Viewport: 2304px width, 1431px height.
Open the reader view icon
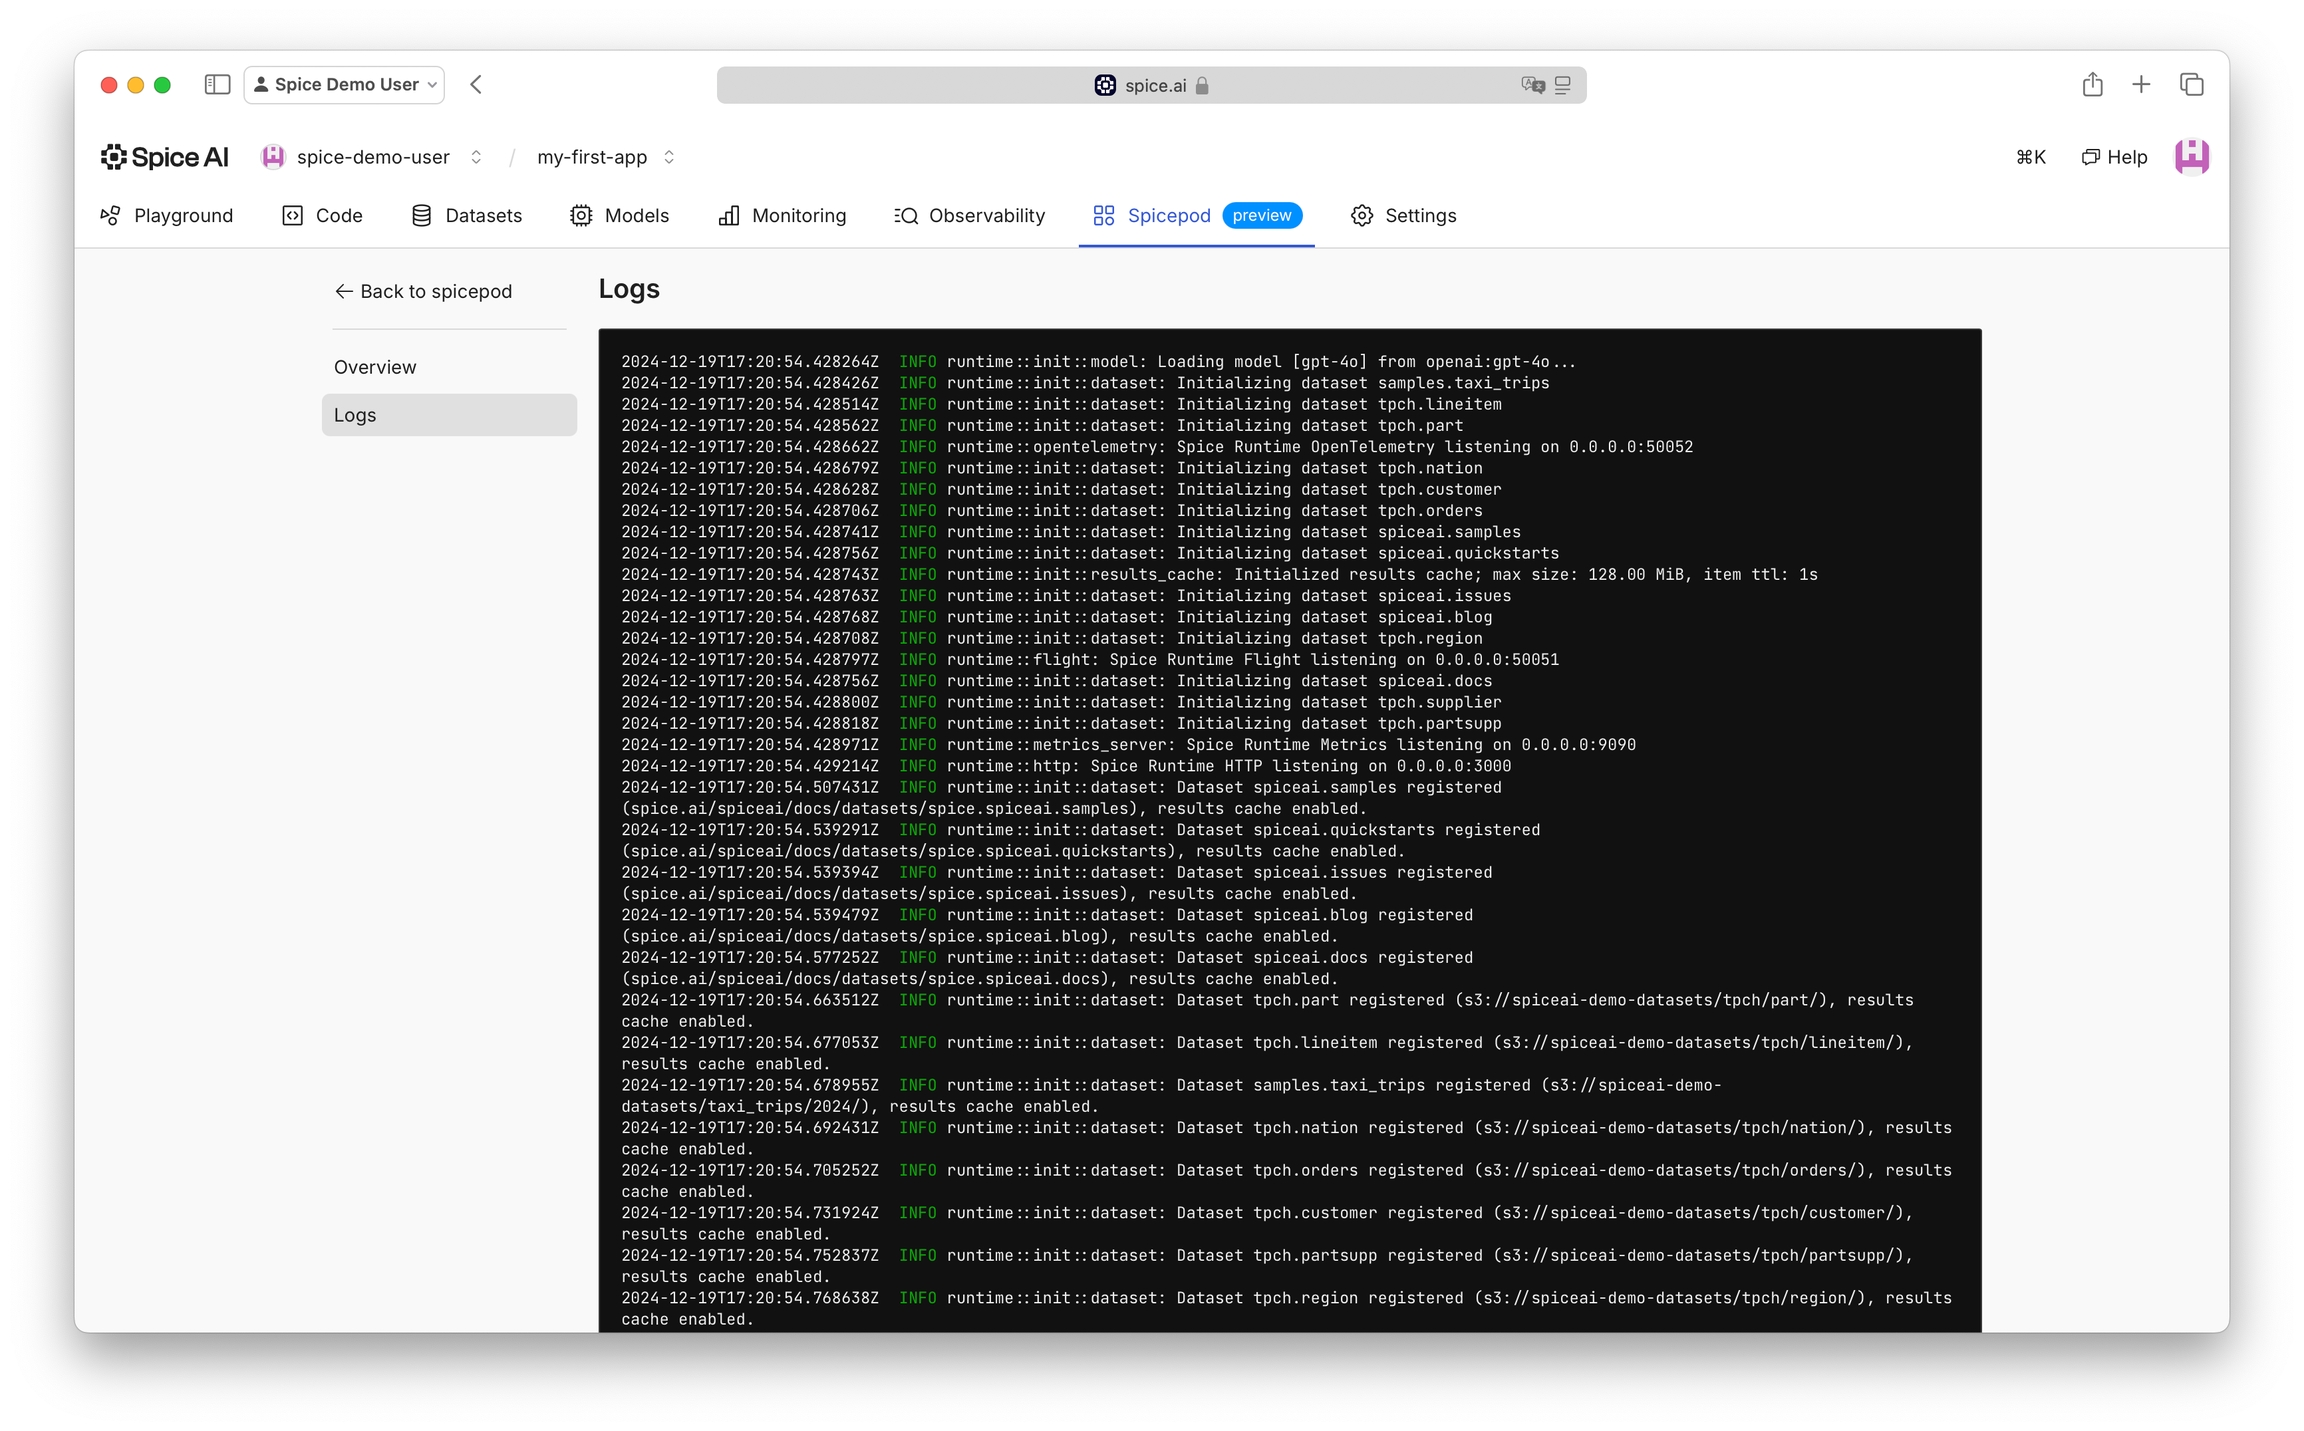point(1563,85)
